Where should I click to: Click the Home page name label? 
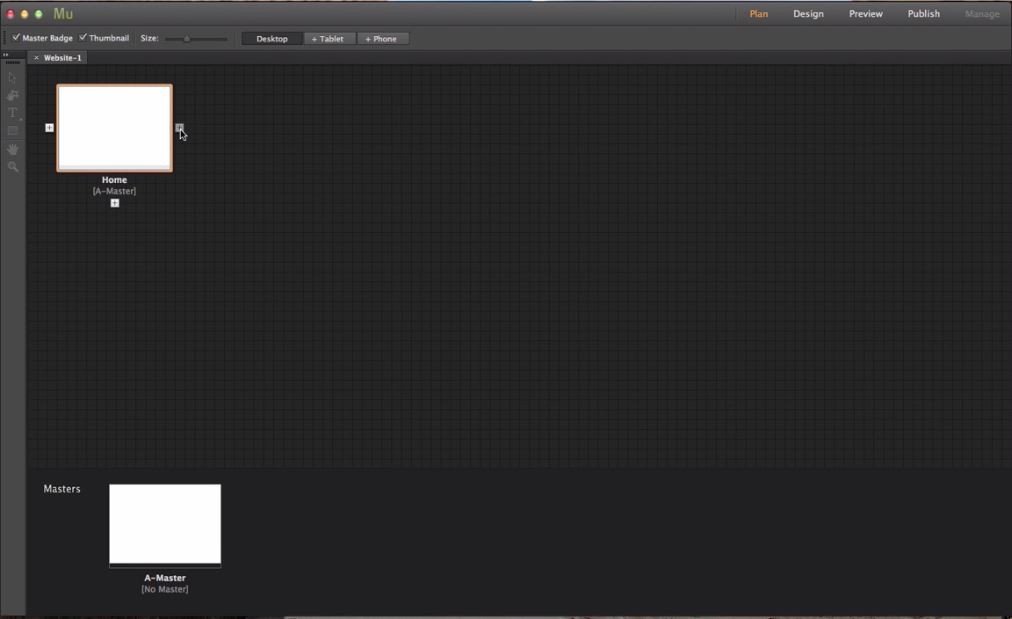click(x=114, y=180)
